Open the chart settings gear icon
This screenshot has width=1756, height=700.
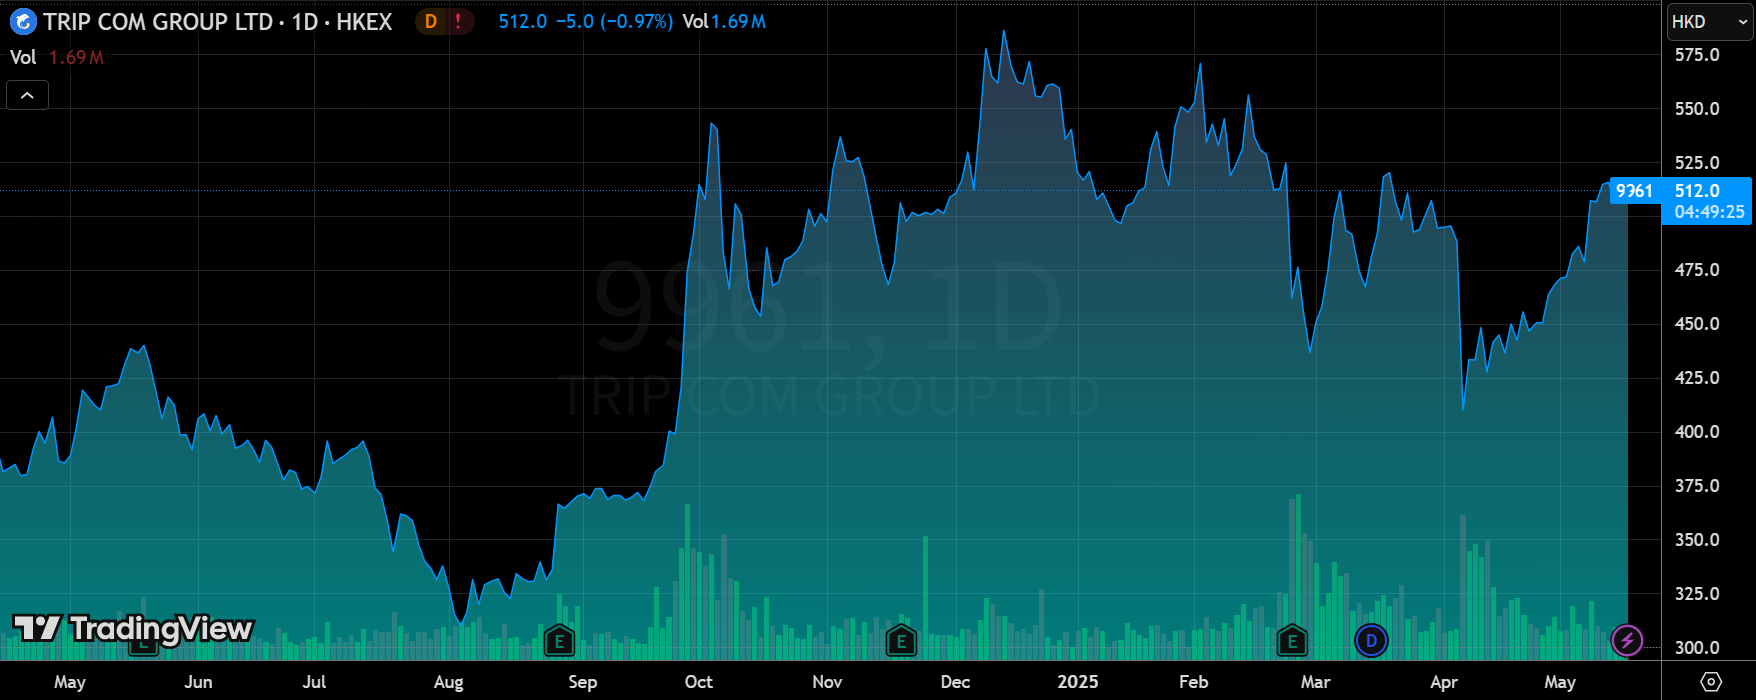click(x=1711, y=682)
